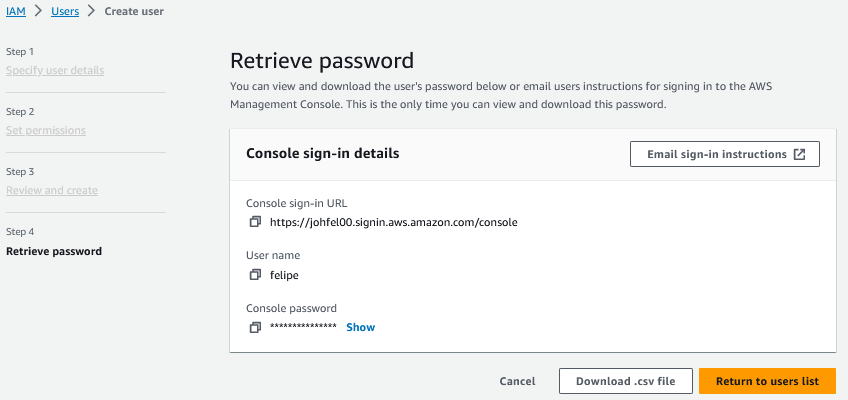This screenshot has height=400, width=848.
Task: Open the Set permissions step
Action: [46, 130]
